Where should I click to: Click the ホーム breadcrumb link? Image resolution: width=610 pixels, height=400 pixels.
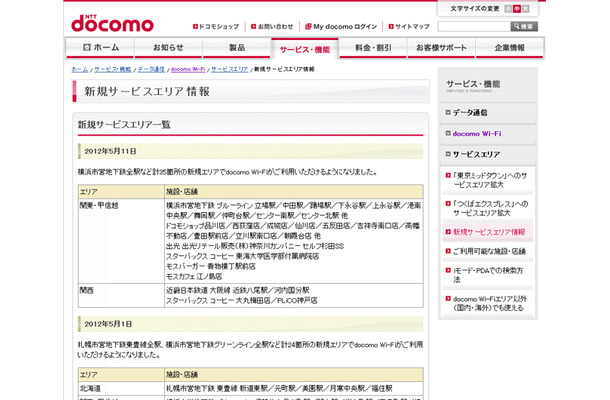[80, 69]
